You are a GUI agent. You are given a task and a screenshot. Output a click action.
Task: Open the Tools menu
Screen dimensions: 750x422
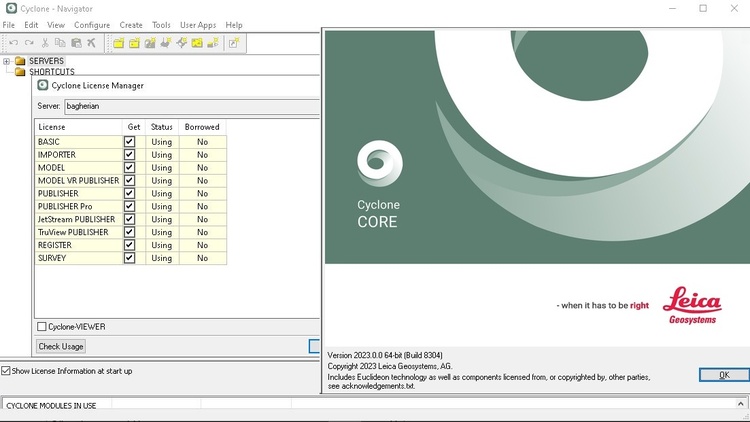click(x=161, y=25)
